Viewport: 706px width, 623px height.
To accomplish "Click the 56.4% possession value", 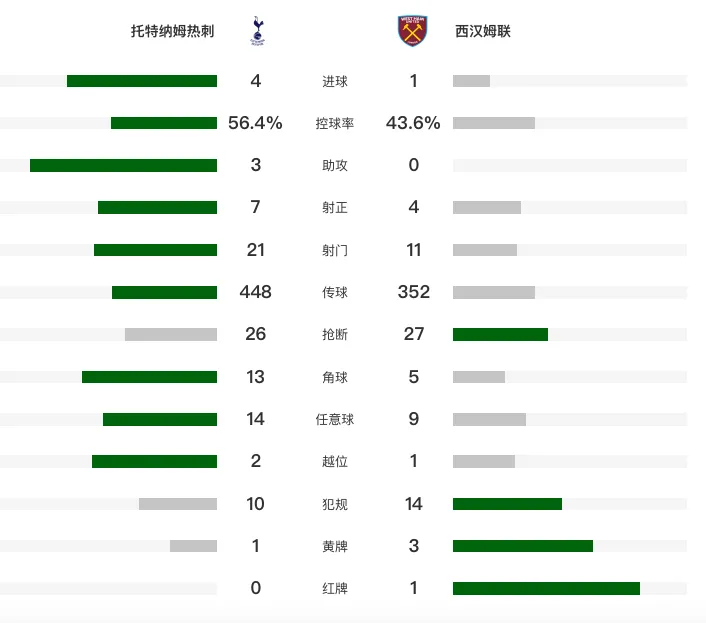I will 255,123.
